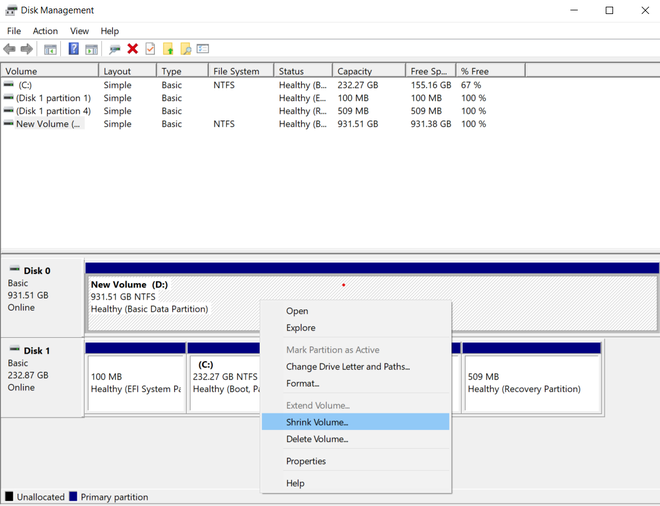
Task: Choose Open from the context menu
Action: 356,311
